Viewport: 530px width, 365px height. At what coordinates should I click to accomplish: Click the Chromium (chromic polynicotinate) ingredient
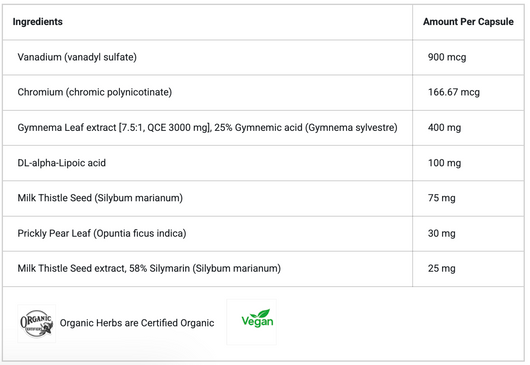(95, 92)
